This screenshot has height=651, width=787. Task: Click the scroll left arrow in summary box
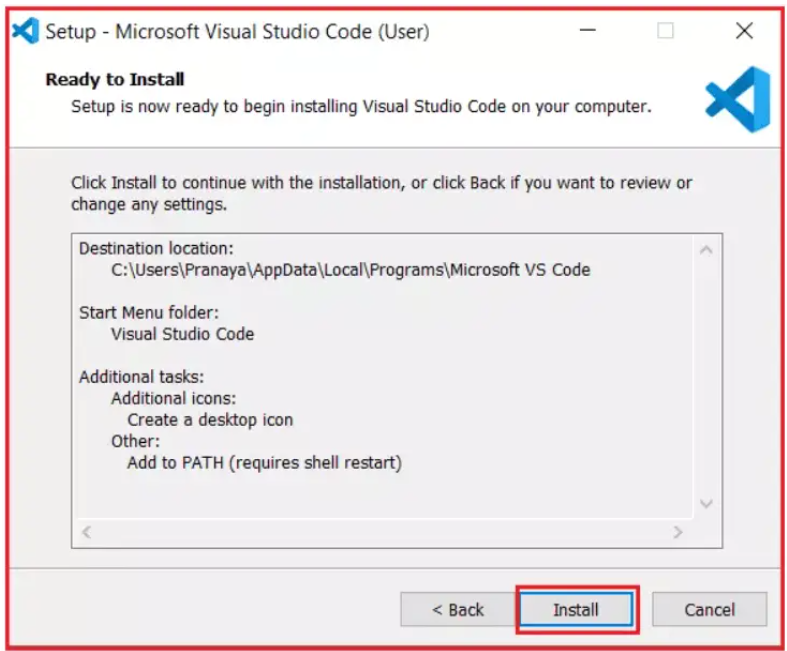click(x=87, y=532)
